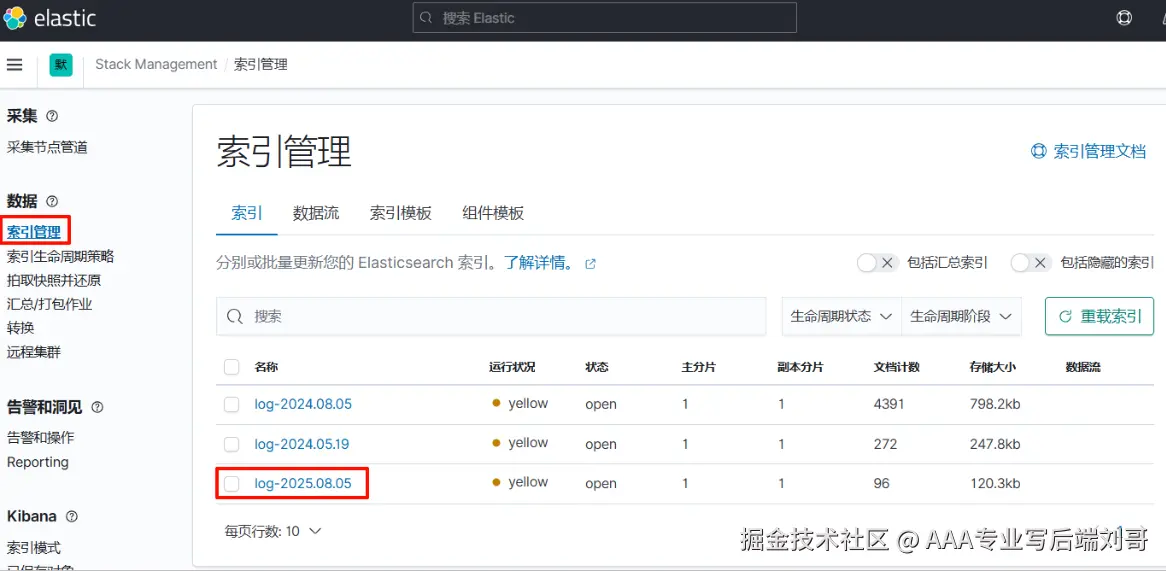Switch to the 索引模板 tab
1166x571 pixels.
pos(401,213)
